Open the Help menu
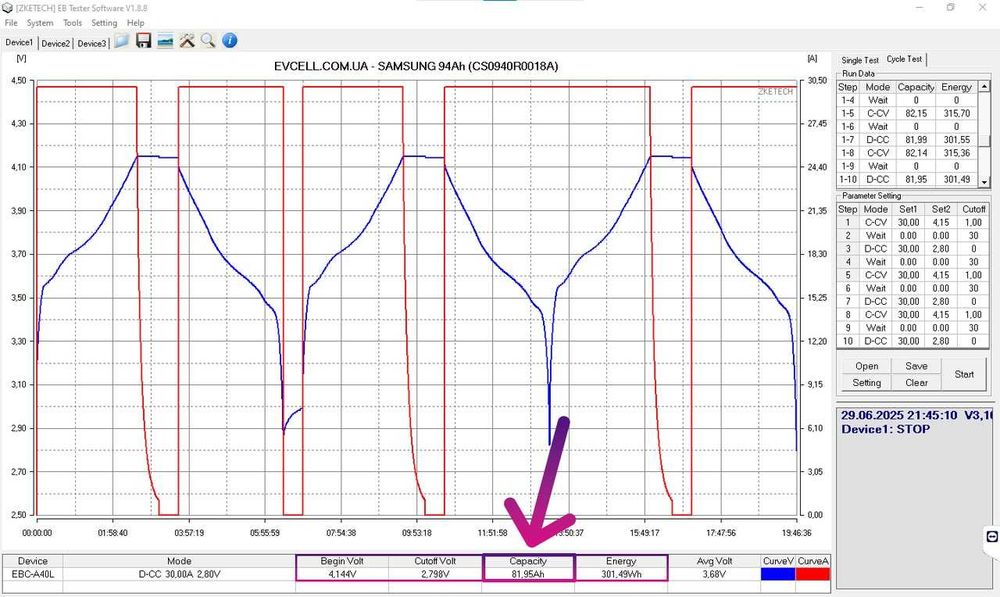Viewport: 1000px width, 597px height. [x=135, y=23]
